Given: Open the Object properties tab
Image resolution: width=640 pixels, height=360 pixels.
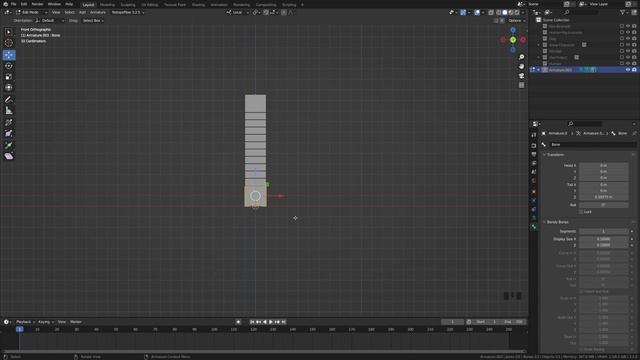Looking at the screenshot, I should (533, 191).
